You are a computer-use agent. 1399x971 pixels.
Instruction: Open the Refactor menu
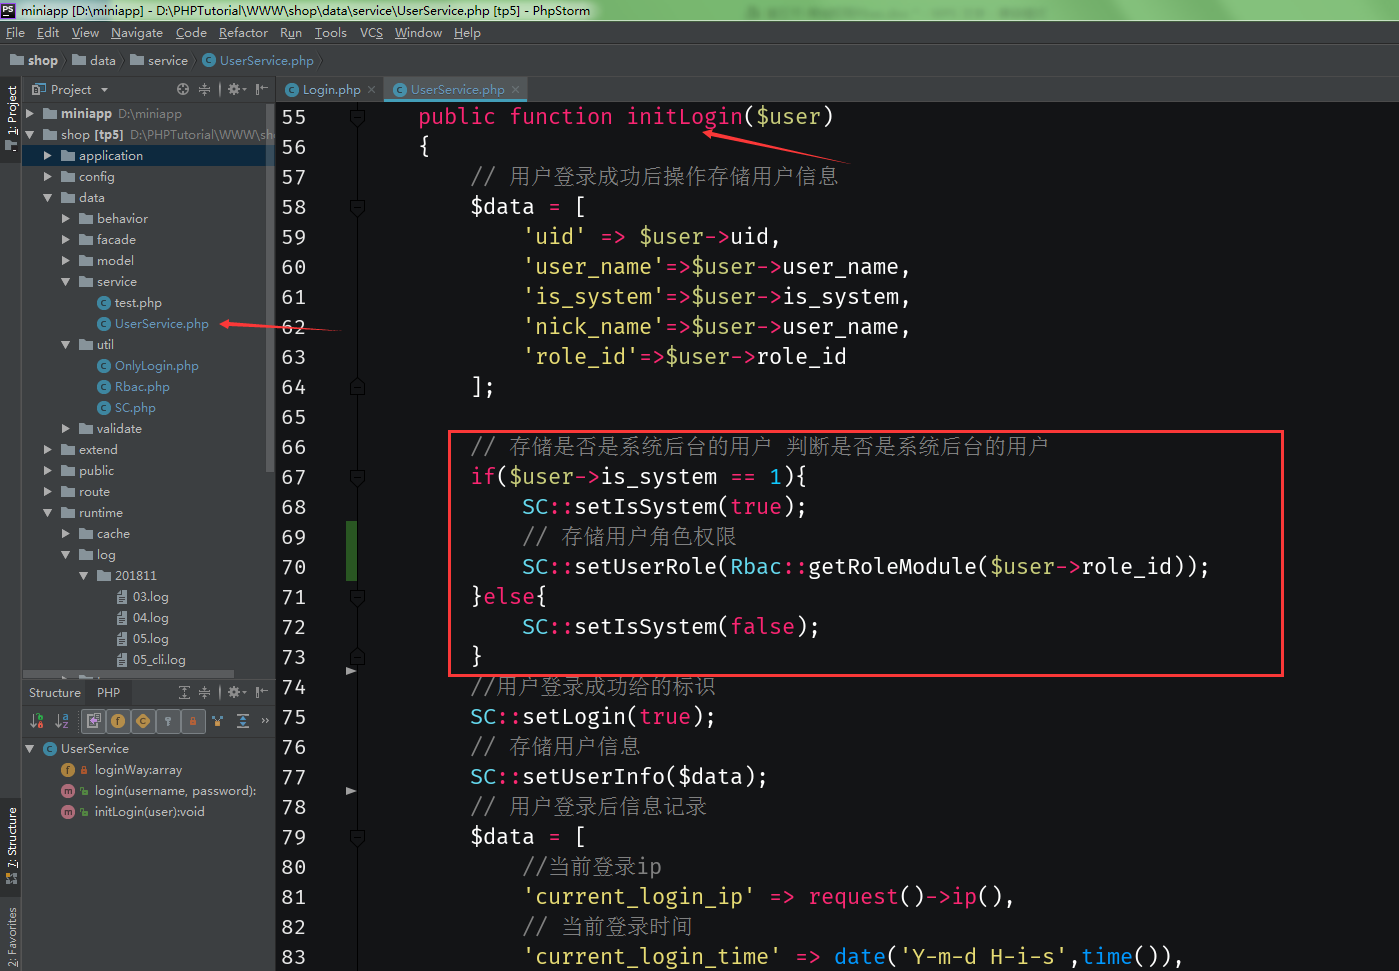point(242,32)
